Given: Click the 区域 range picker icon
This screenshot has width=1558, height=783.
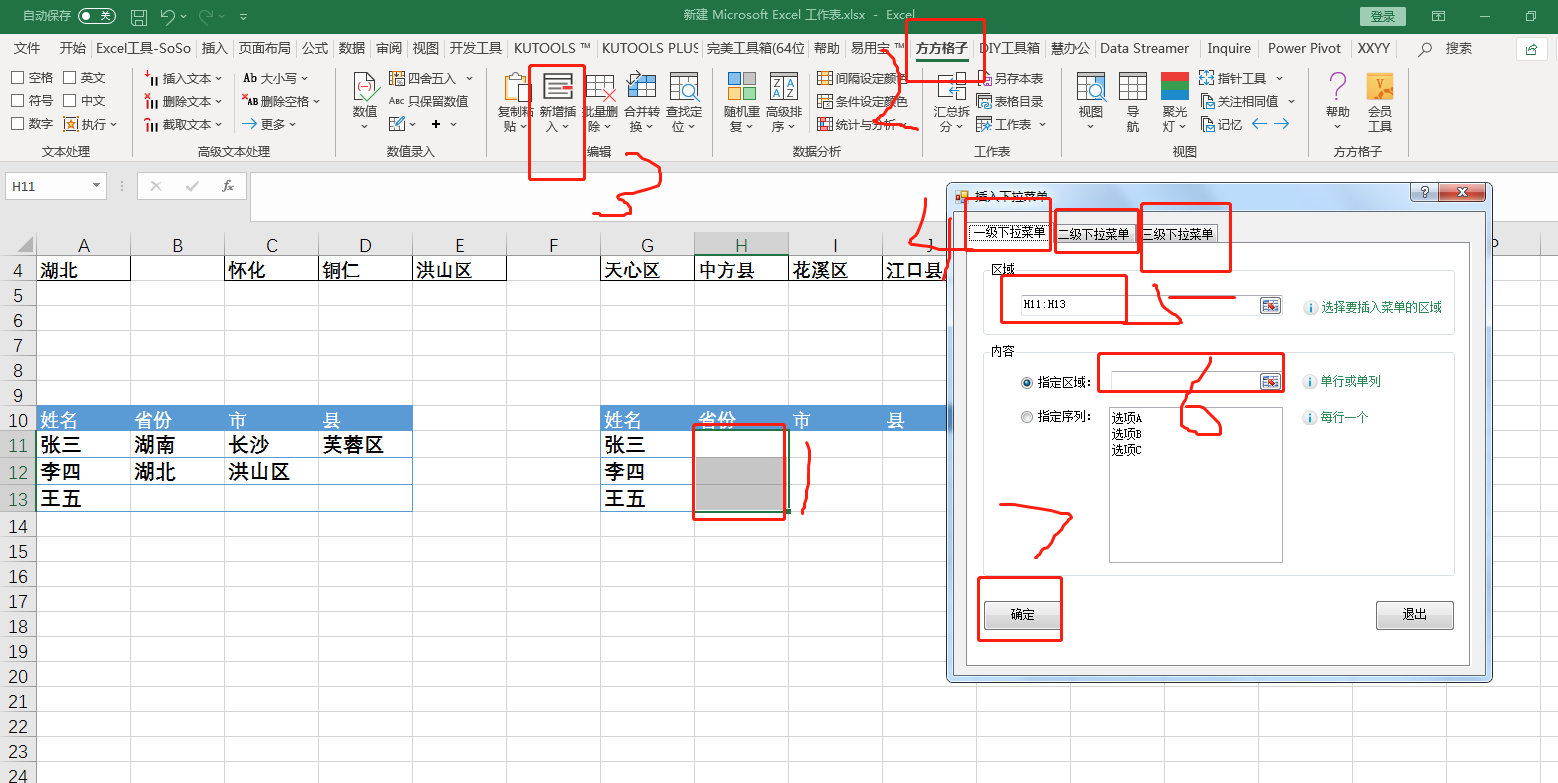Looking at the screenshot, I should click(1270, 306).
